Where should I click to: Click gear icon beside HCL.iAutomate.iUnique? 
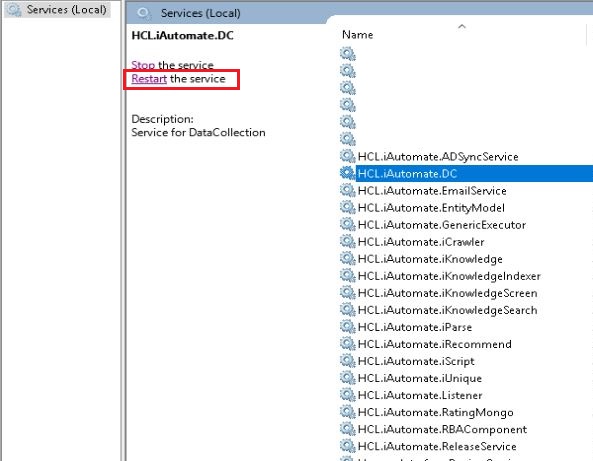348,377
